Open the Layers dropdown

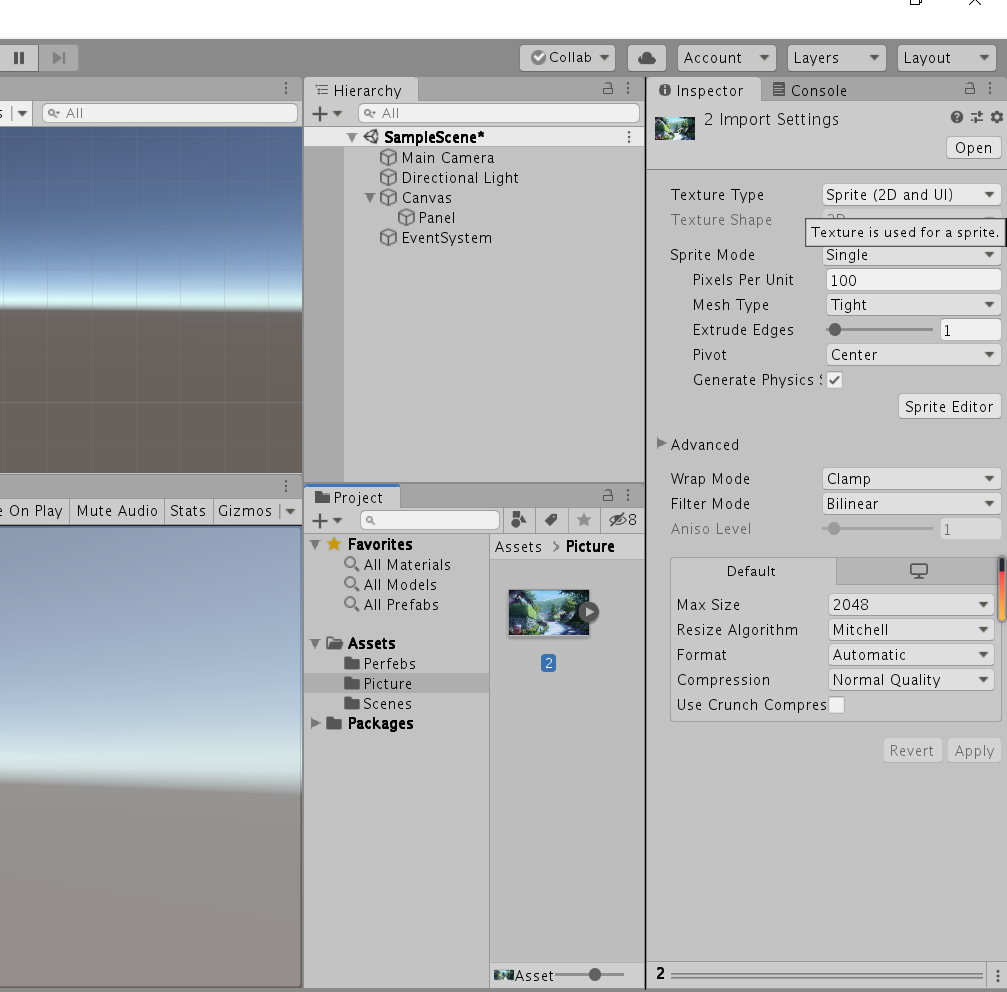pos(836,58)
